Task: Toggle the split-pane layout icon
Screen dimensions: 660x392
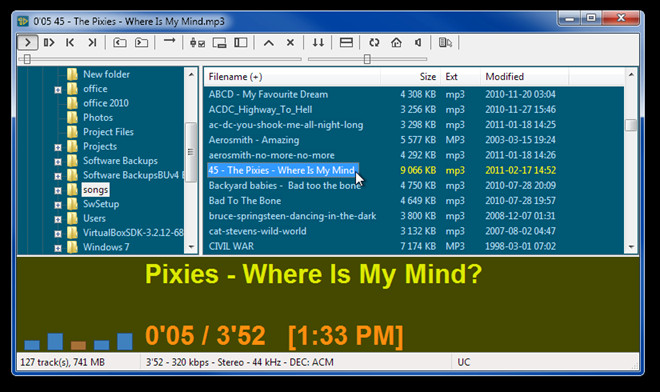Action: click(x=346, y=43)
